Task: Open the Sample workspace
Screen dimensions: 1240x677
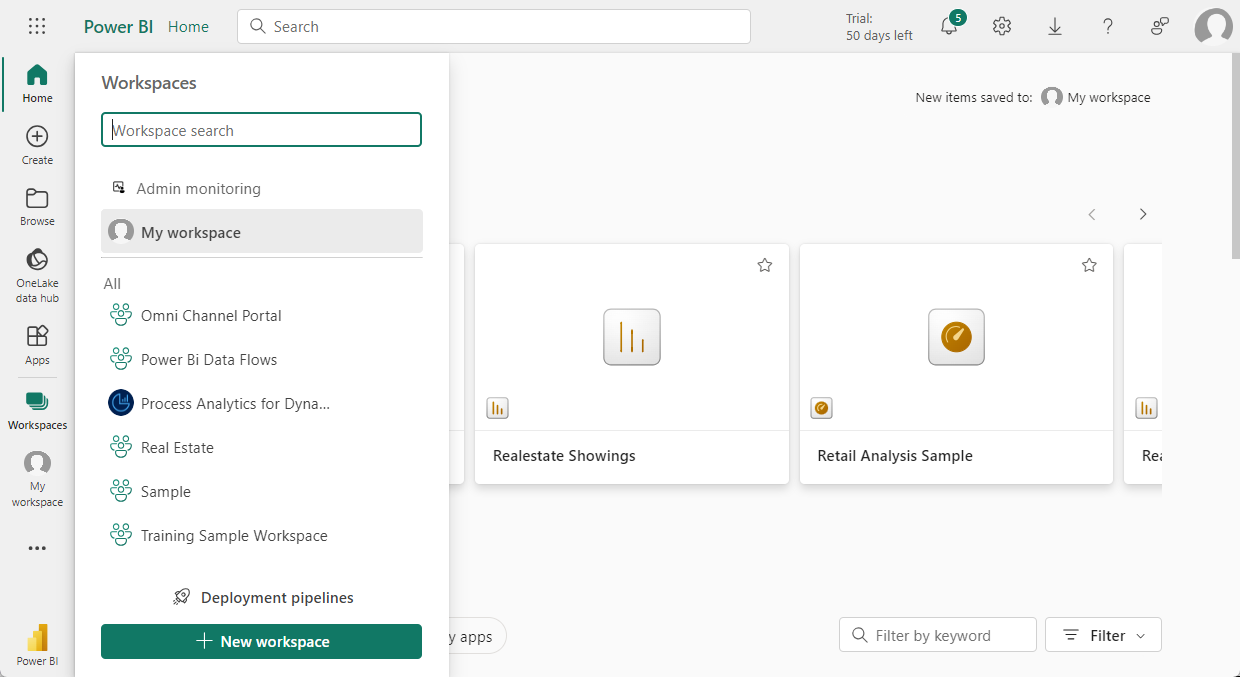Action: [261, 491]
